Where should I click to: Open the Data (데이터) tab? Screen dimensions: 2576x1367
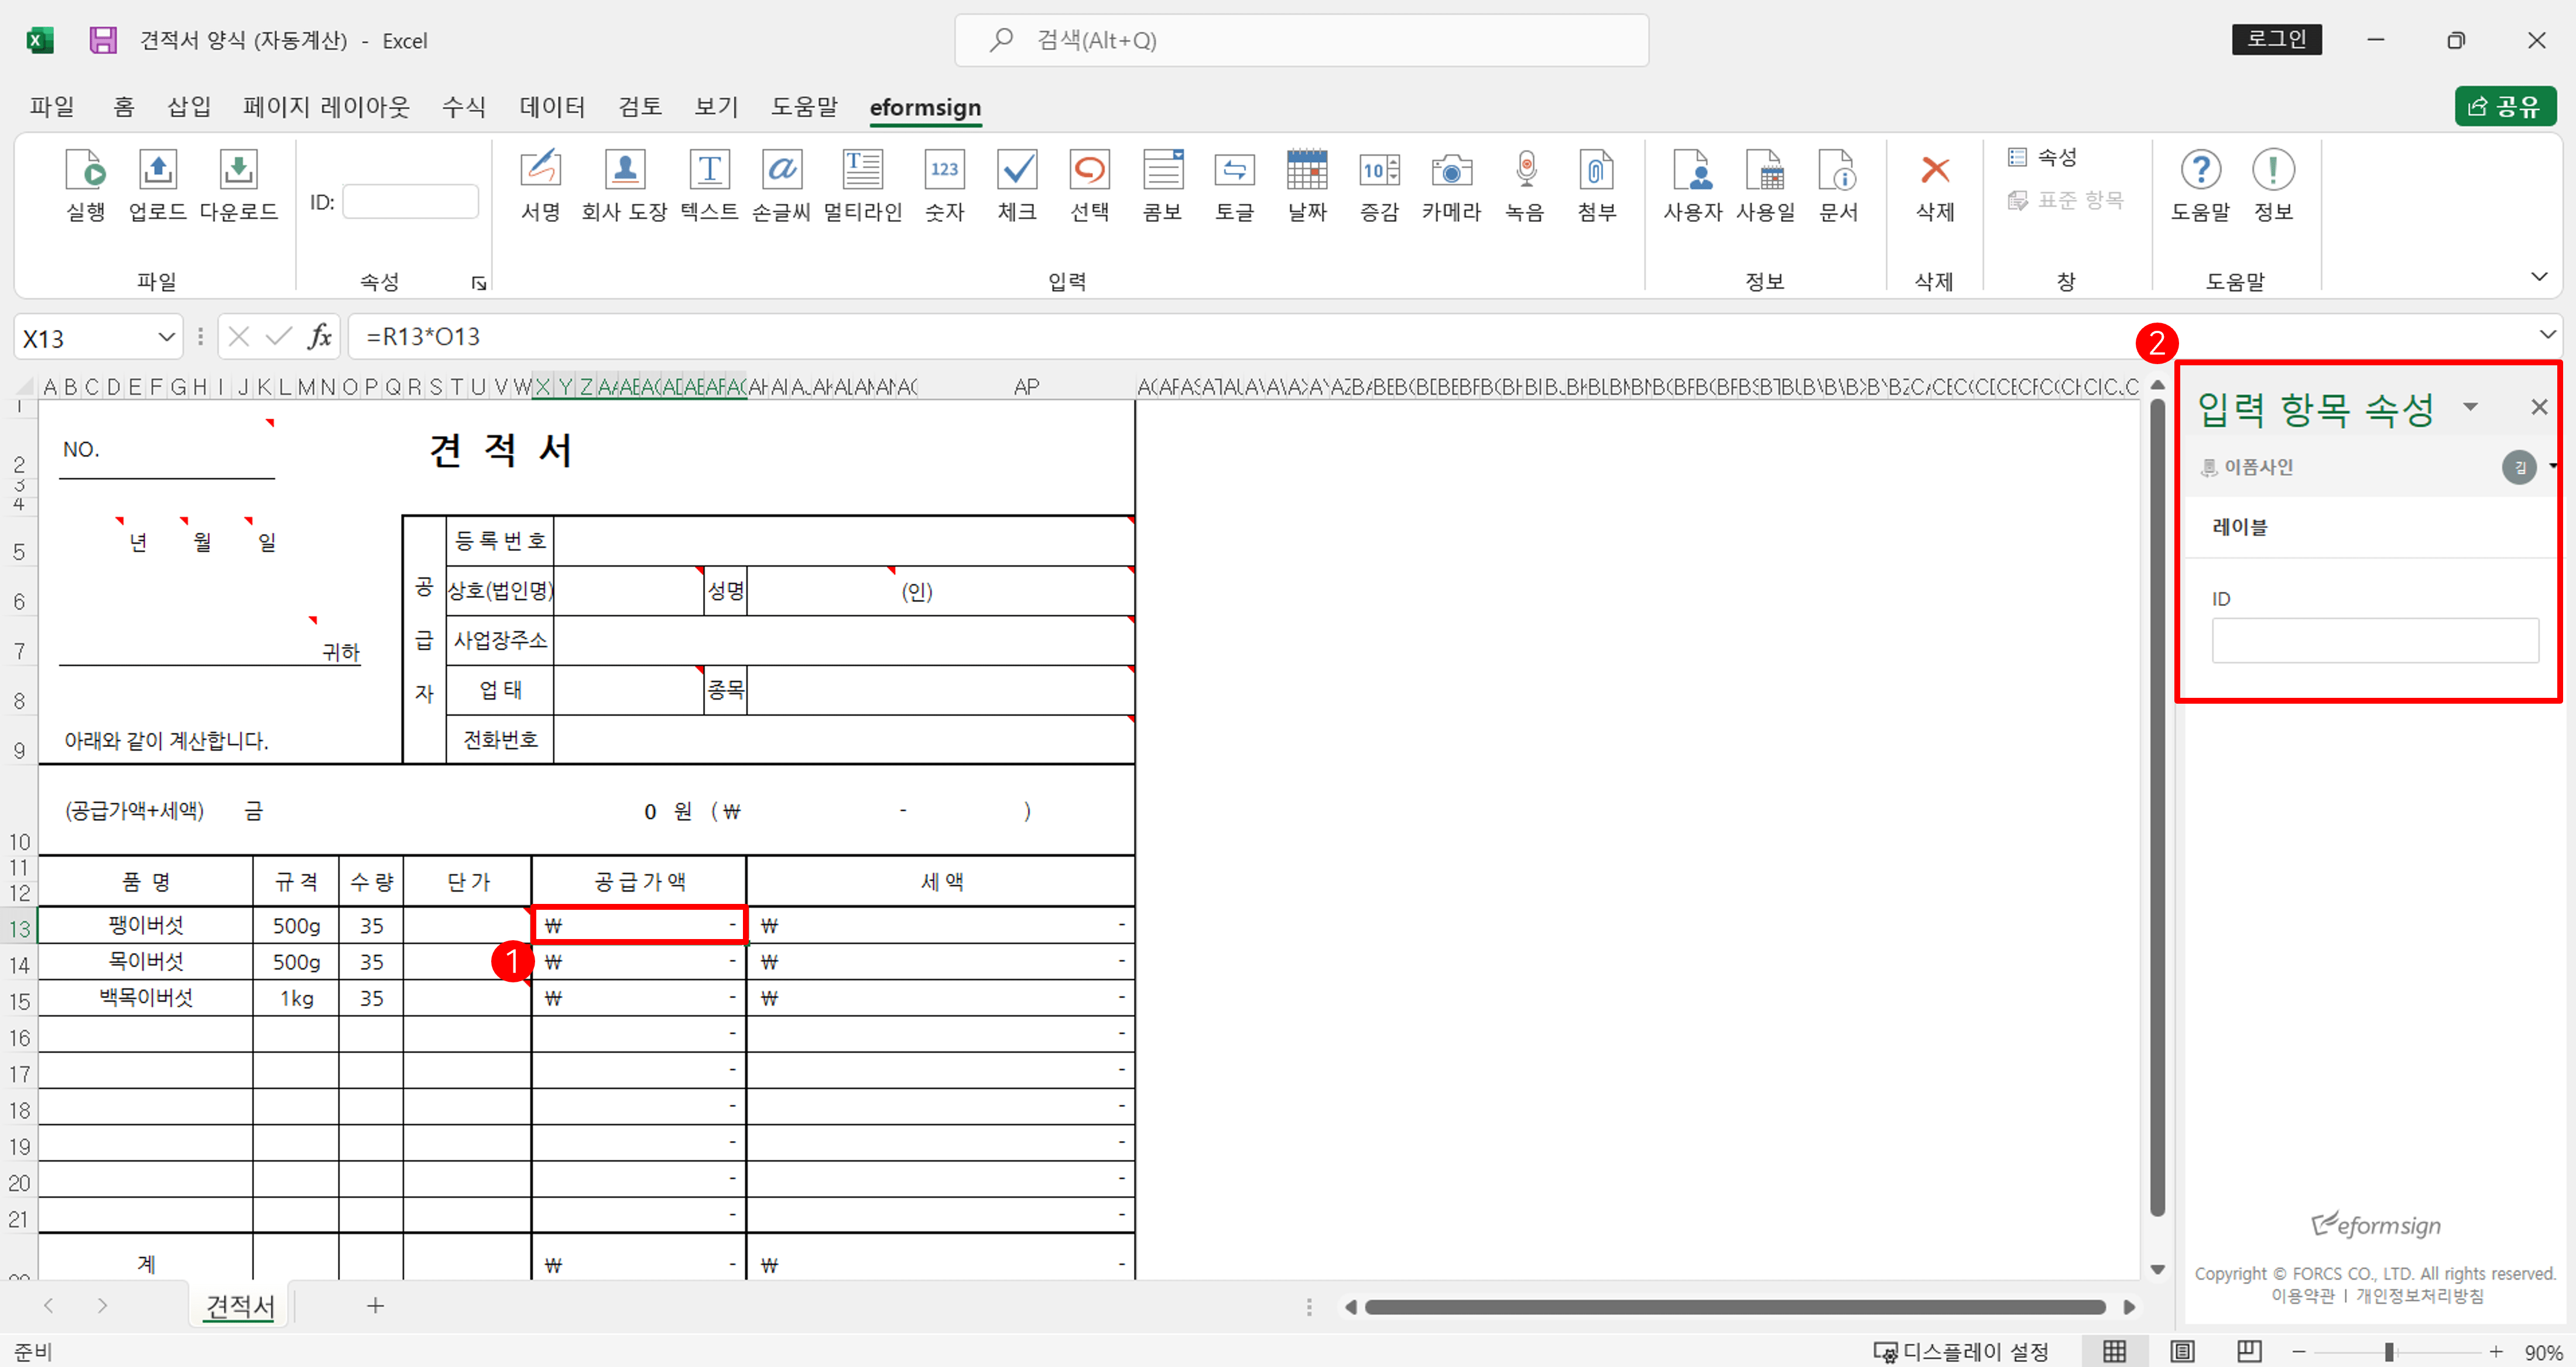(552, 106)
